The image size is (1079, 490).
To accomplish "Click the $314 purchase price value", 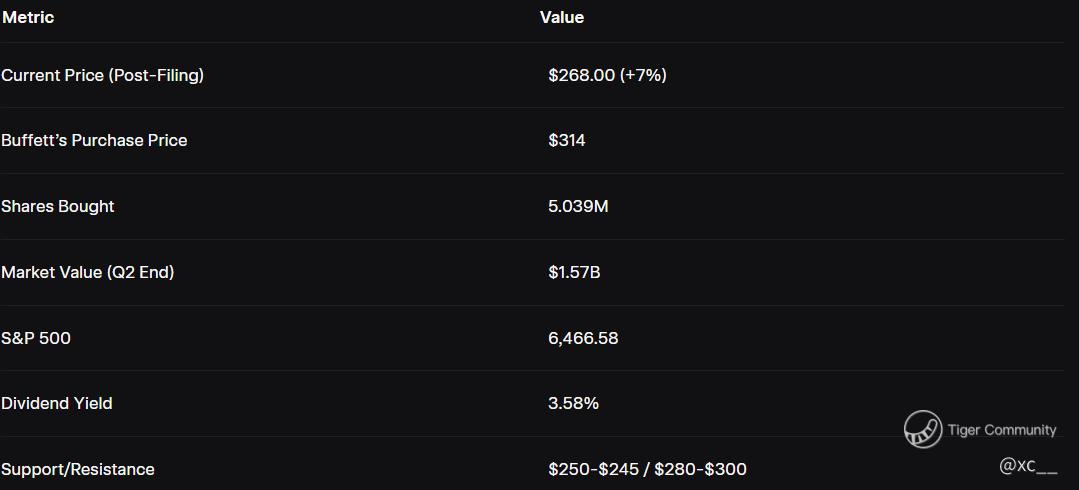I will (567, 140).
